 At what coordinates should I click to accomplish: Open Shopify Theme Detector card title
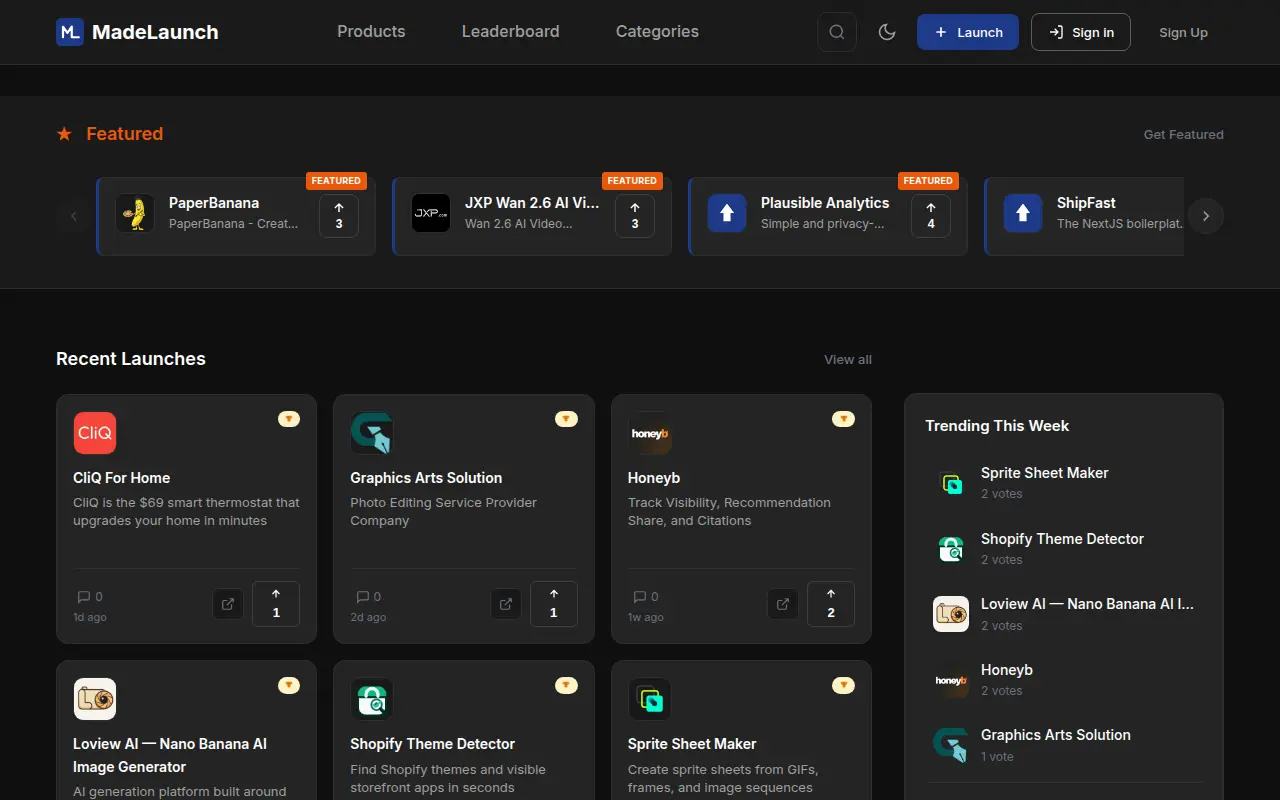(433, 744)
